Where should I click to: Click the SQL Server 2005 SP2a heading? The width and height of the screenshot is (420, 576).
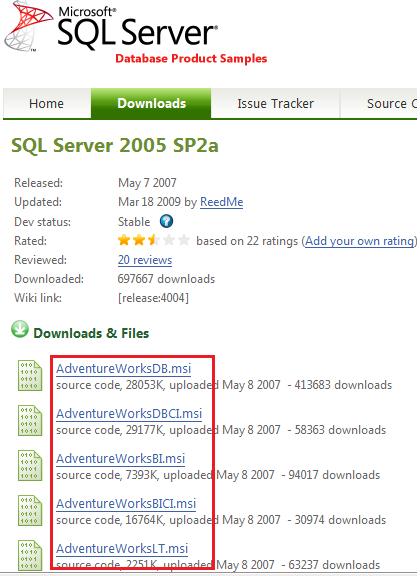click(115, 145)
